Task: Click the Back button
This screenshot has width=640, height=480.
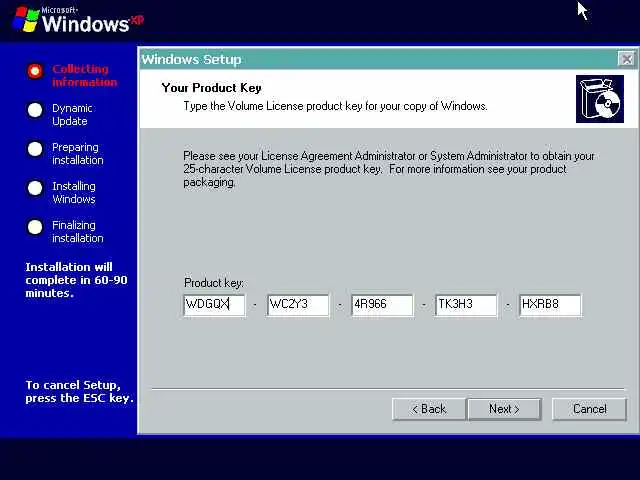Action: (x=429, y=409)
